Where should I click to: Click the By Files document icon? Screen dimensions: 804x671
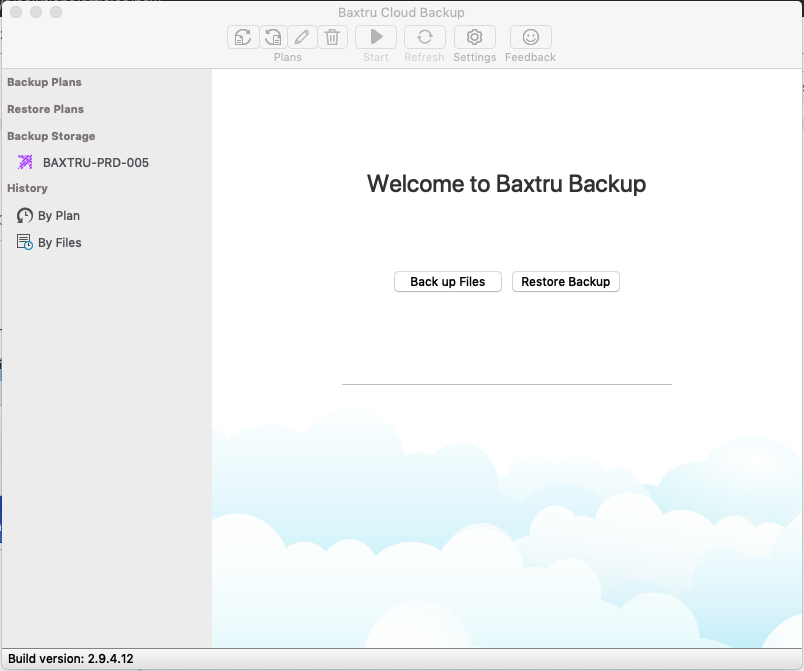[25, 242]
